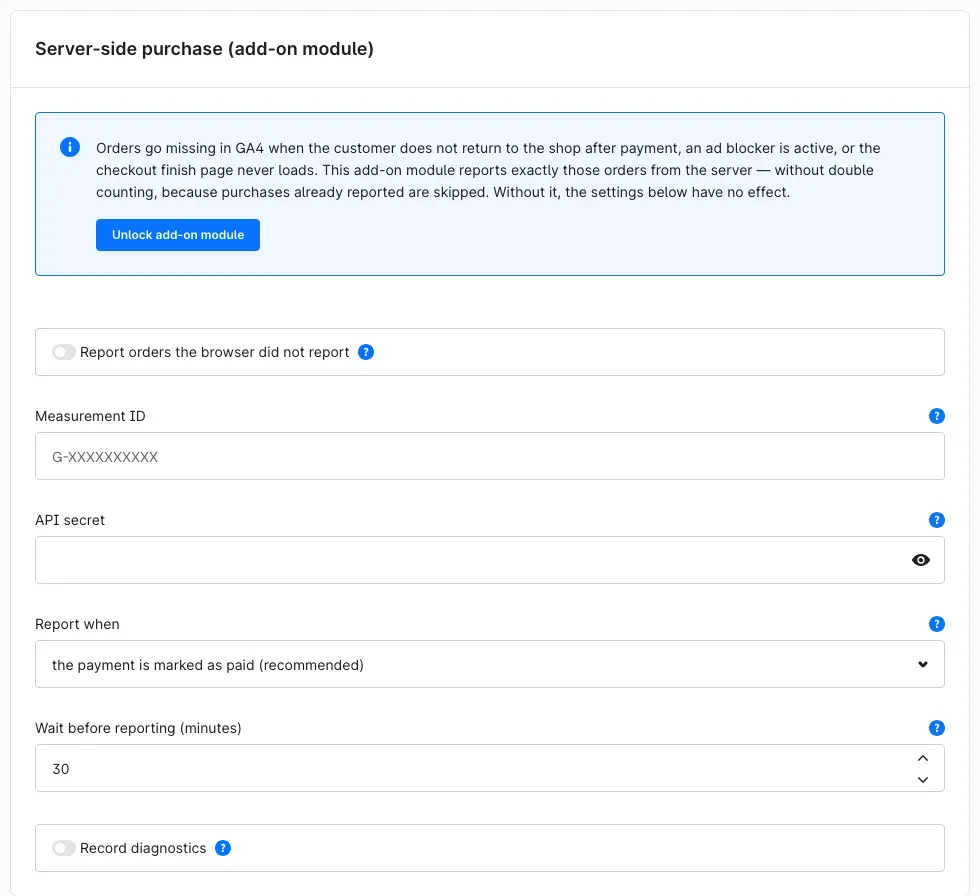Click the Server-side purchase (add-on module) heading
The height and width of the screenshot is (896, 980).
coord(204,49)
